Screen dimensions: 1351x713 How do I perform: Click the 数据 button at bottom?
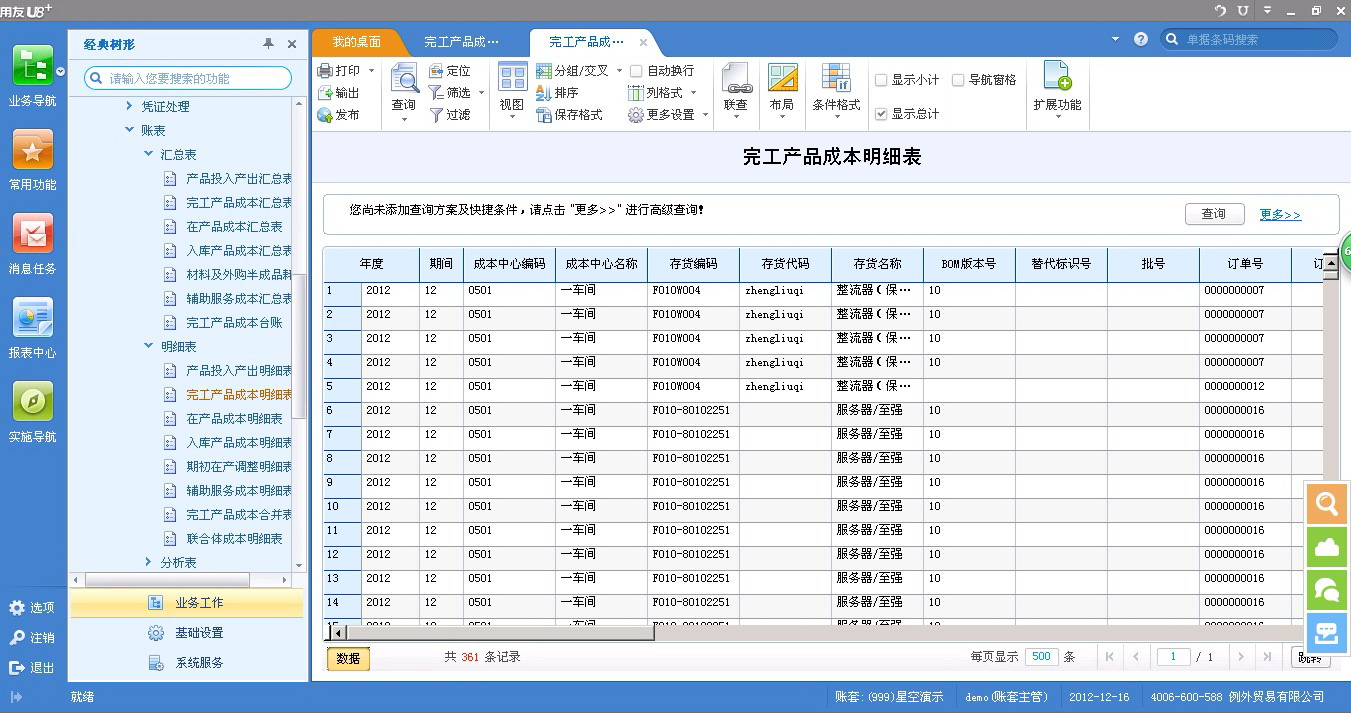(348, 658)
